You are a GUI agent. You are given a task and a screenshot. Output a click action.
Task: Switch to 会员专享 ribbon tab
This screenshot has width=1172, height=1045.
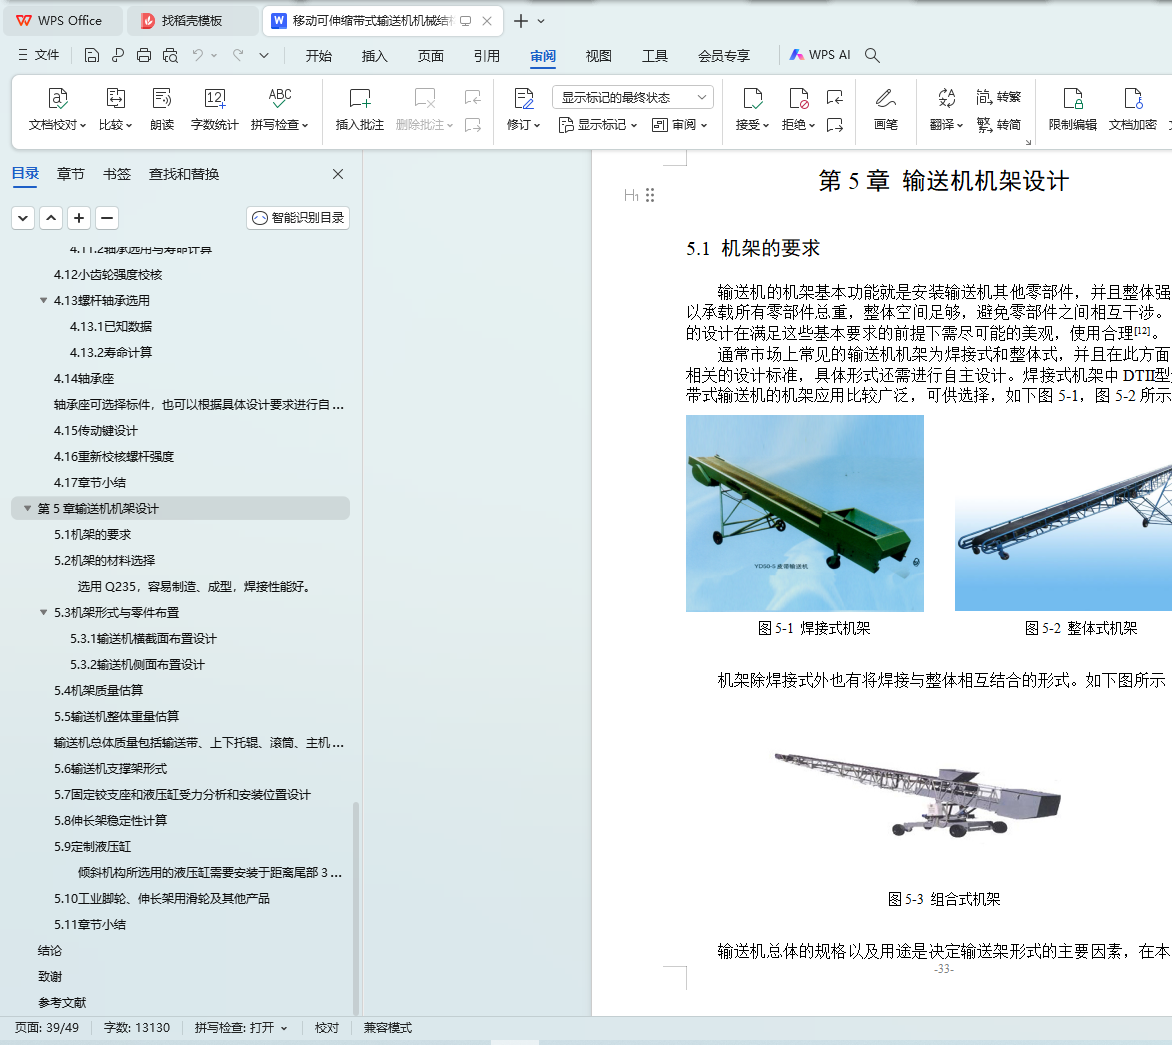724,56
